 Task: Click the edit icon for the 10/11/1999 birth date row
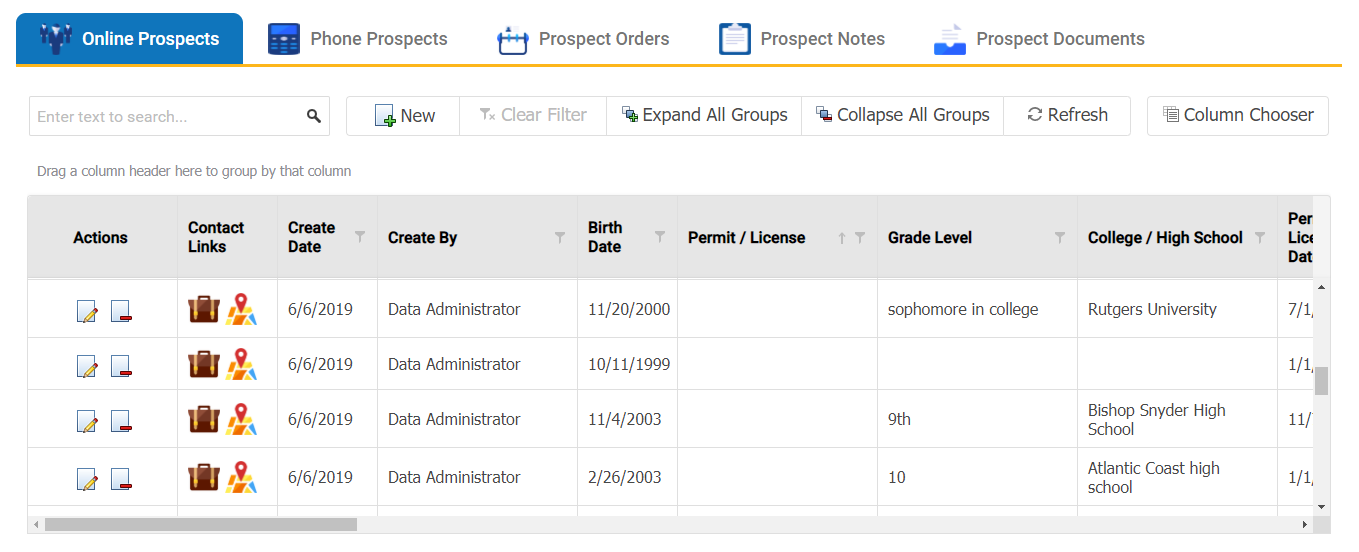coord(88,367)
